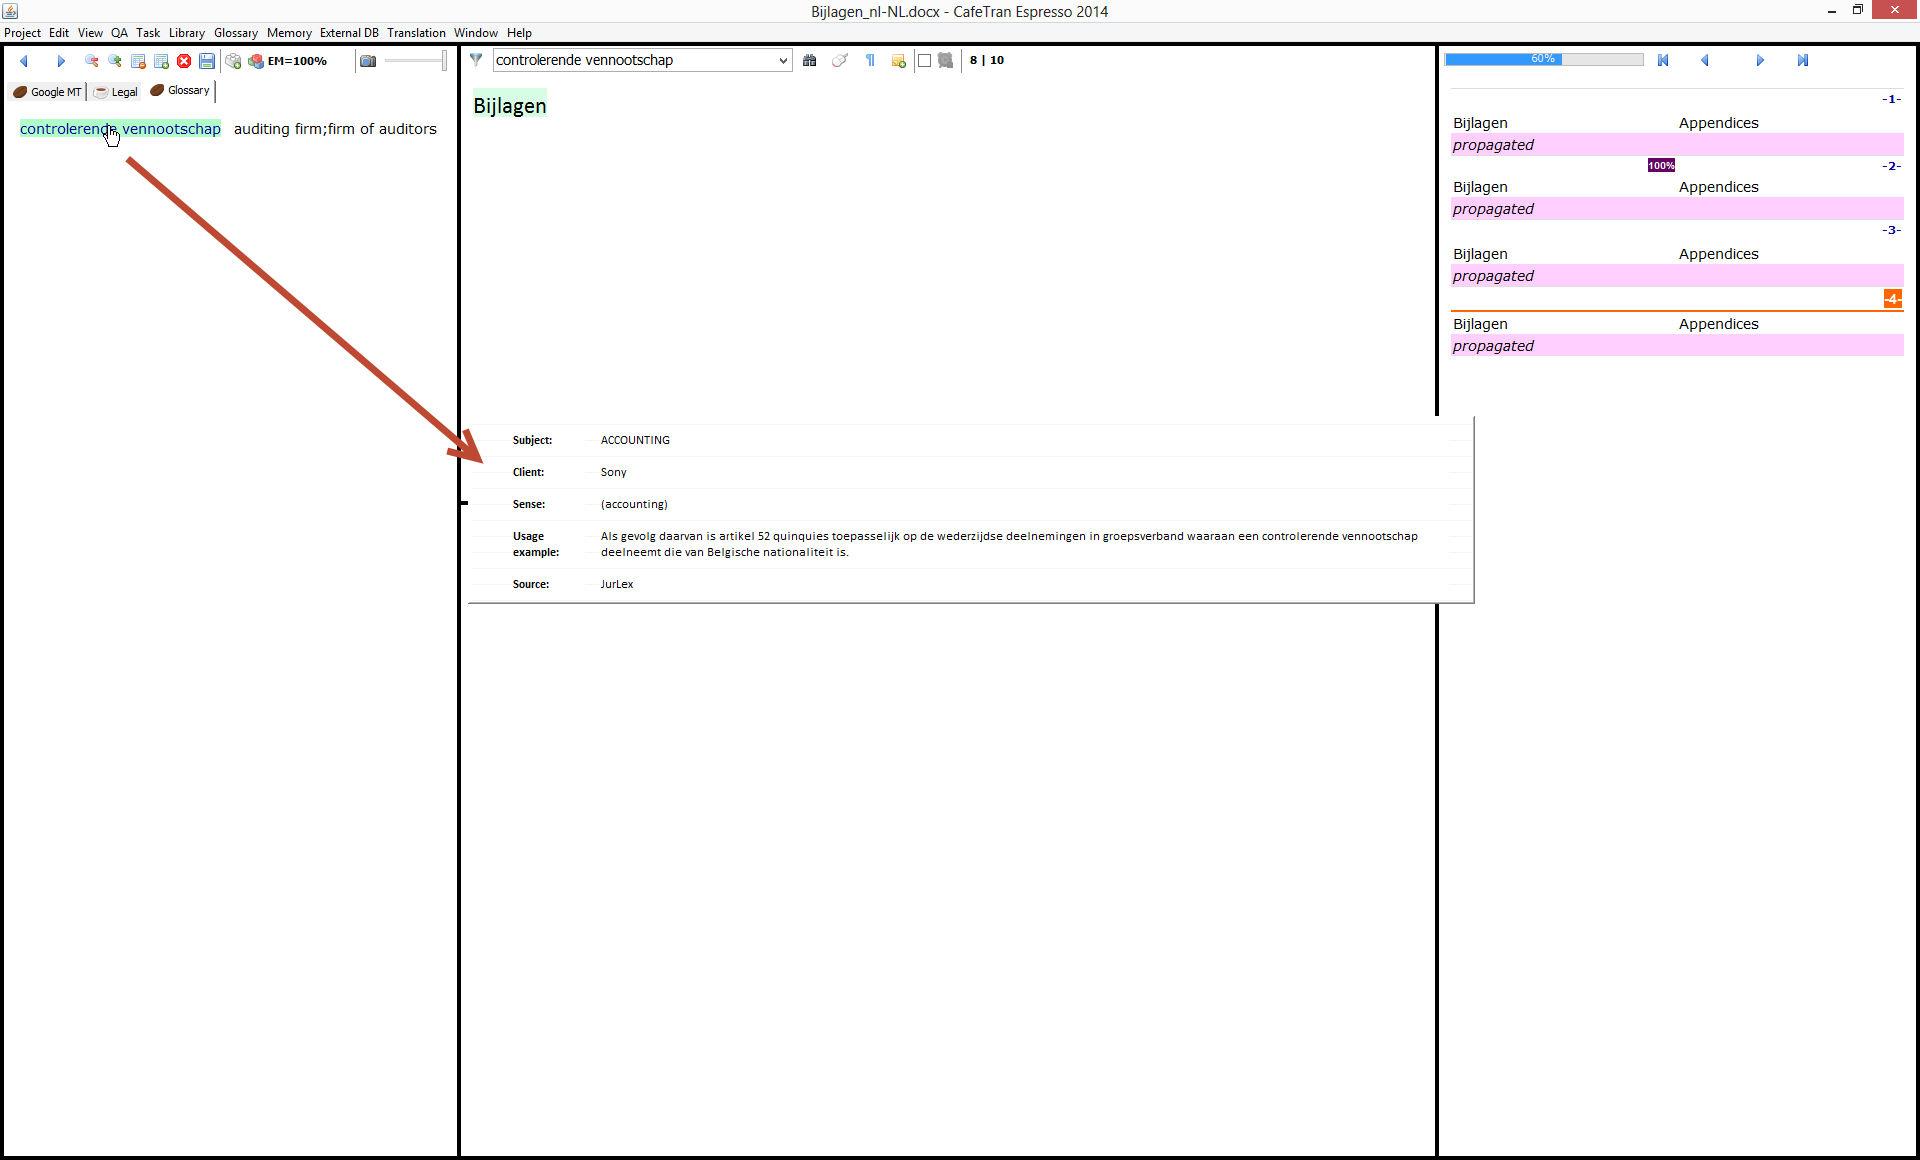Image resolution: width=1920 pixels, height=1160 pixels.
Task: Switch to the Legal tab
Action: point(117,92)
